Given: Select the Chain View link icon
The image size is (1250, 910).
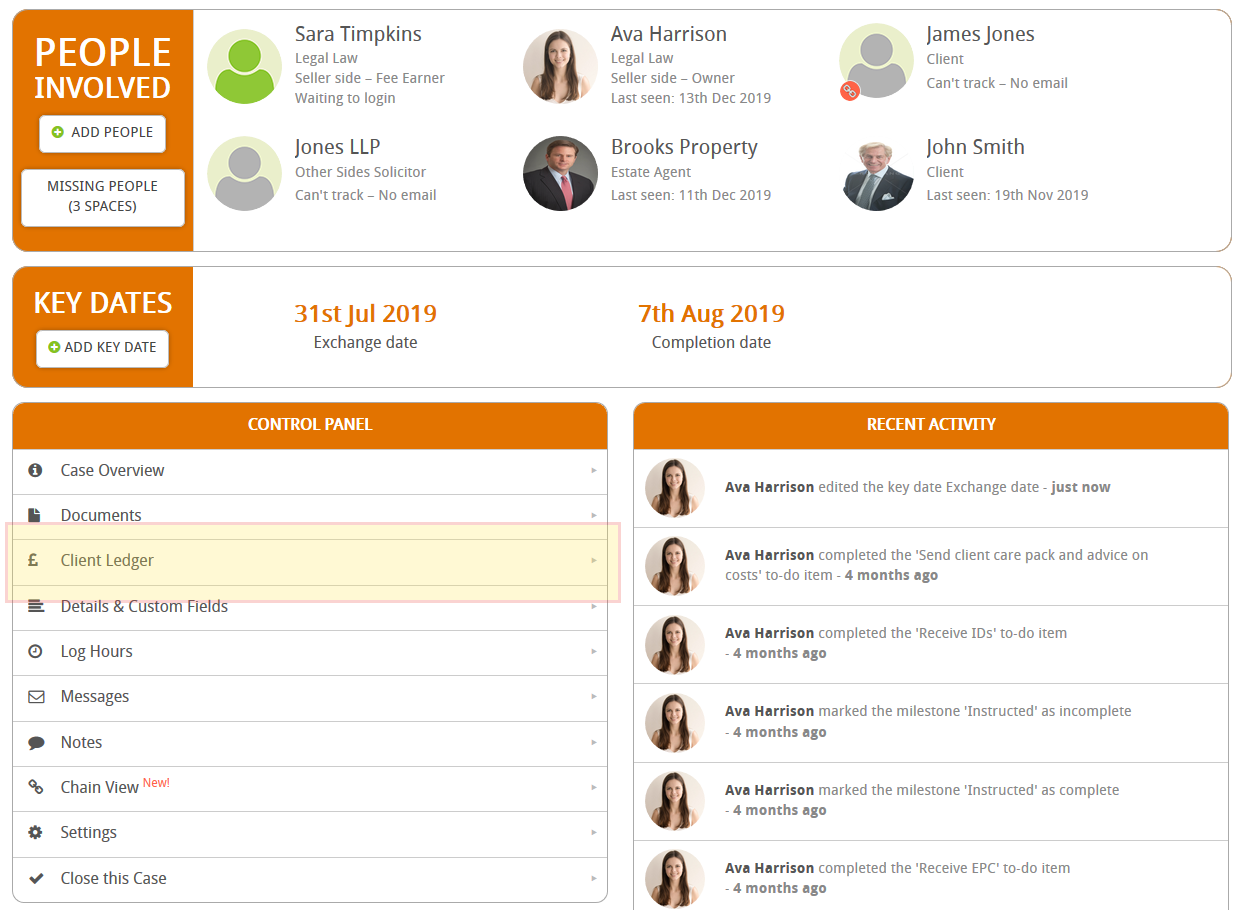Looking at the screenshot, I should tap(37, 787).
